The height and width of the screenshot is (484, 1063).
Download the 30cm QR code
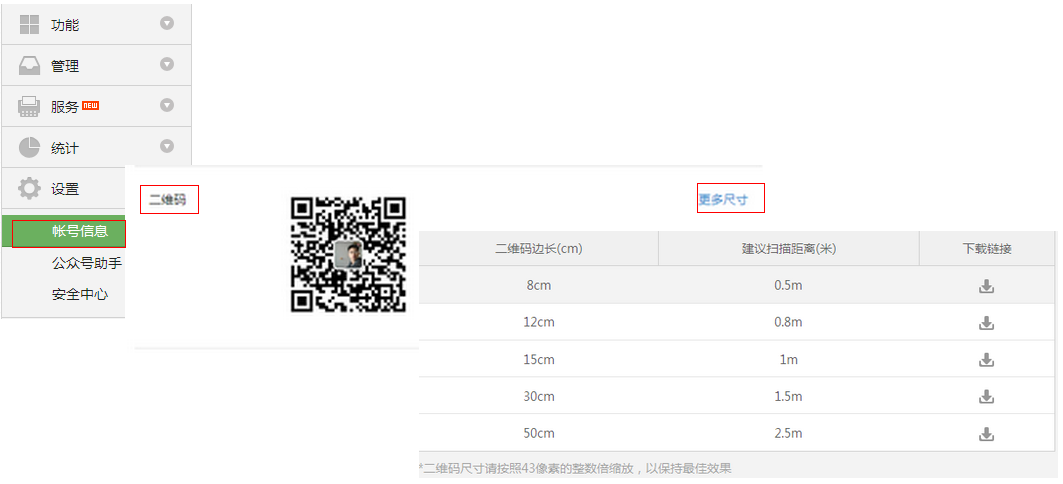(986, 397)
